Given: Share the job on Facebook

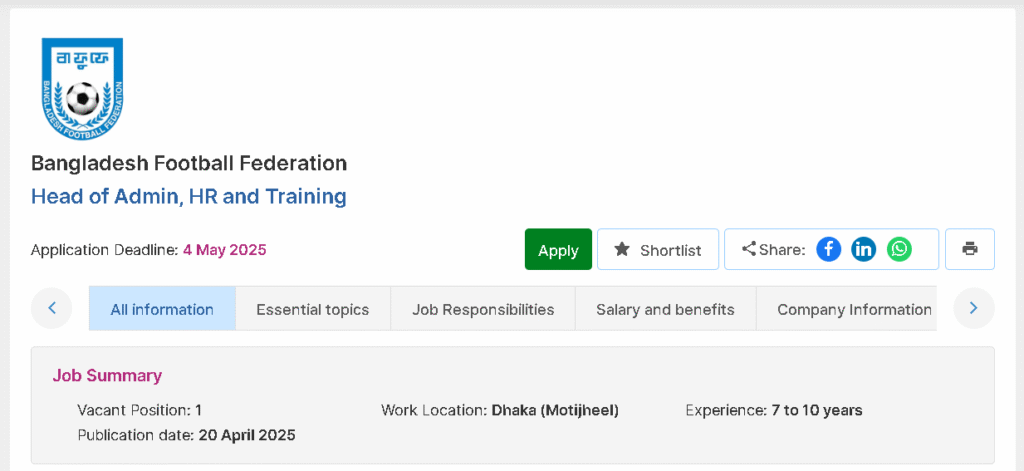Looking at the screenshot, I should coord(829,249).
